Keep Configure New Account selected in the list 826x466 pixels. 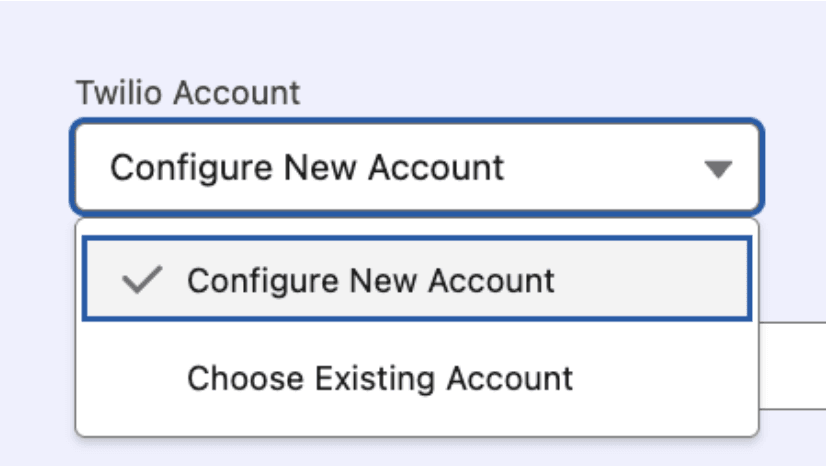pyautogui.click(x=370, y=280)
